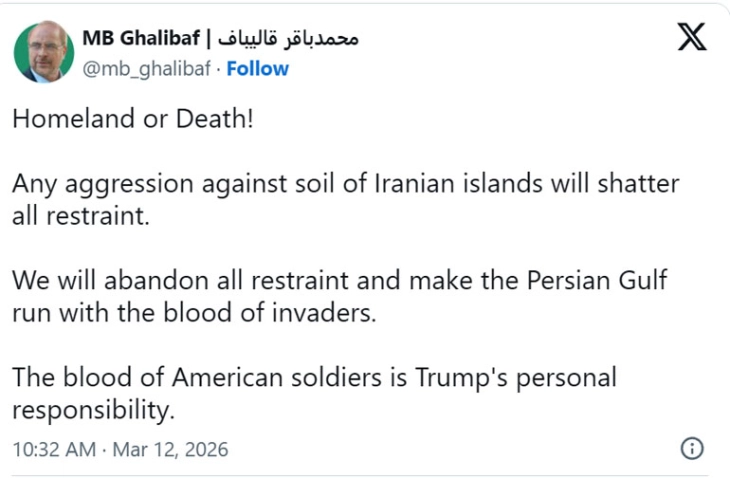This screenshot has height=478, width=730.
Task: Click the Mar 12, 2026 date
Action: pos(173,450)
